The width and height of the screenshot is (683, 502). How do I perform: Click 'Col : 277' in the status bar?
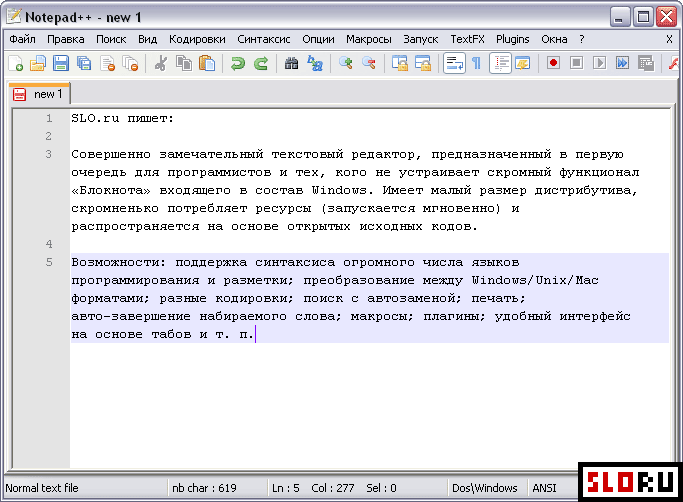coord(332,488)
